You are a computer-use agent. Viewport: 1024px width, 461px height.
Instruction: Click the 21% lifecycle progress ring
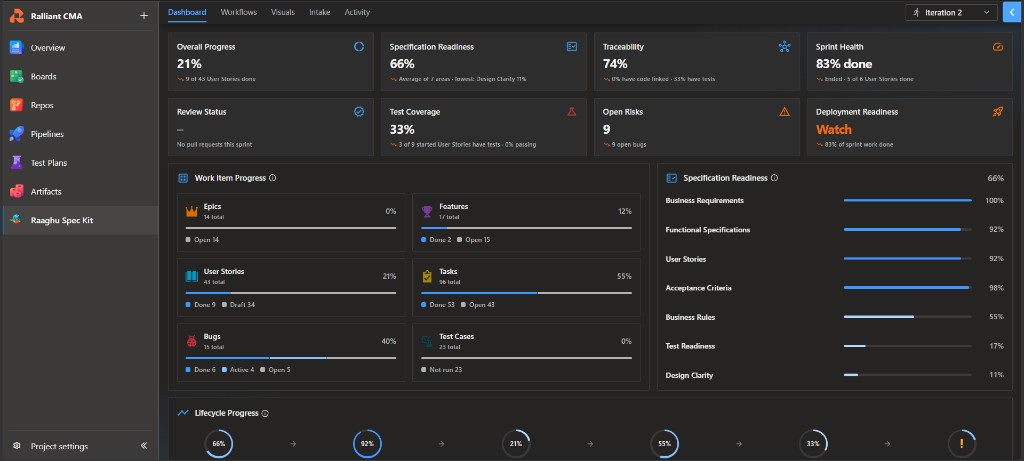click(x=516, y=443)
